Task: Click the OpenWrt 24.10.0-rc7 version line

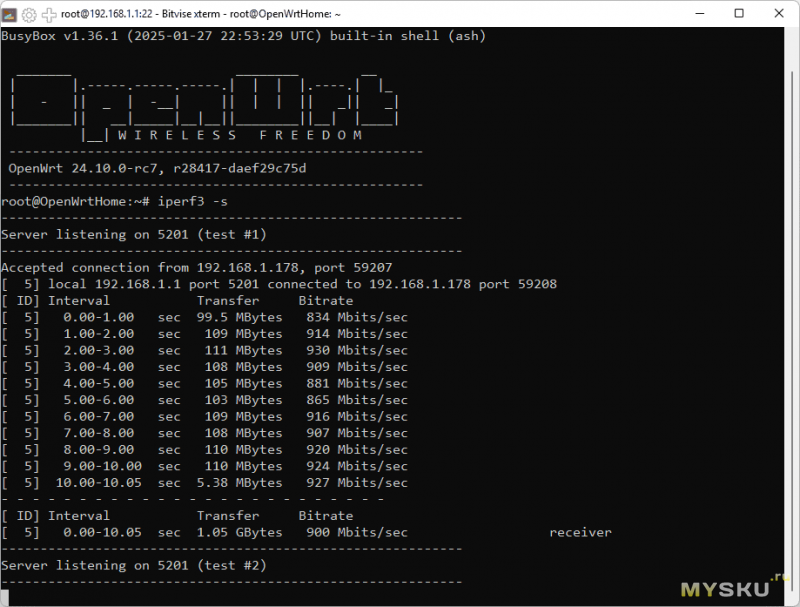Action: tap(157, 168)
